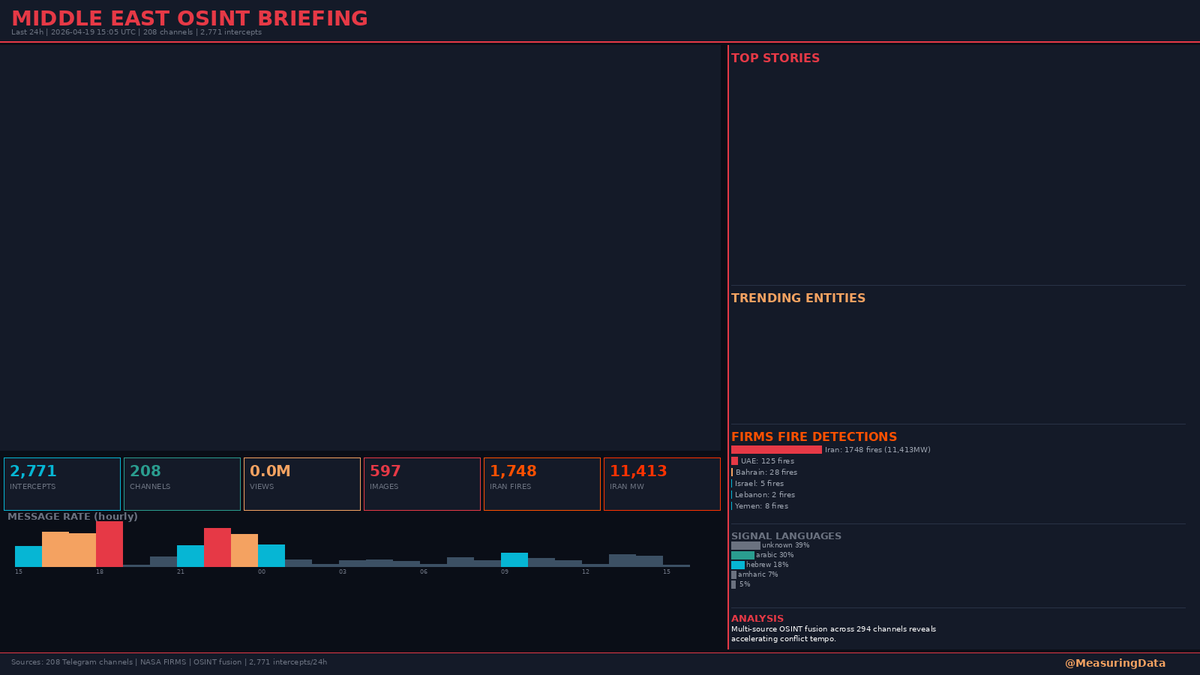The height and width of the screenshot is (675, 1200).
Task: Click the Israel: 5 fires entry
Action: pyautogui.click(x=757, y=483)
